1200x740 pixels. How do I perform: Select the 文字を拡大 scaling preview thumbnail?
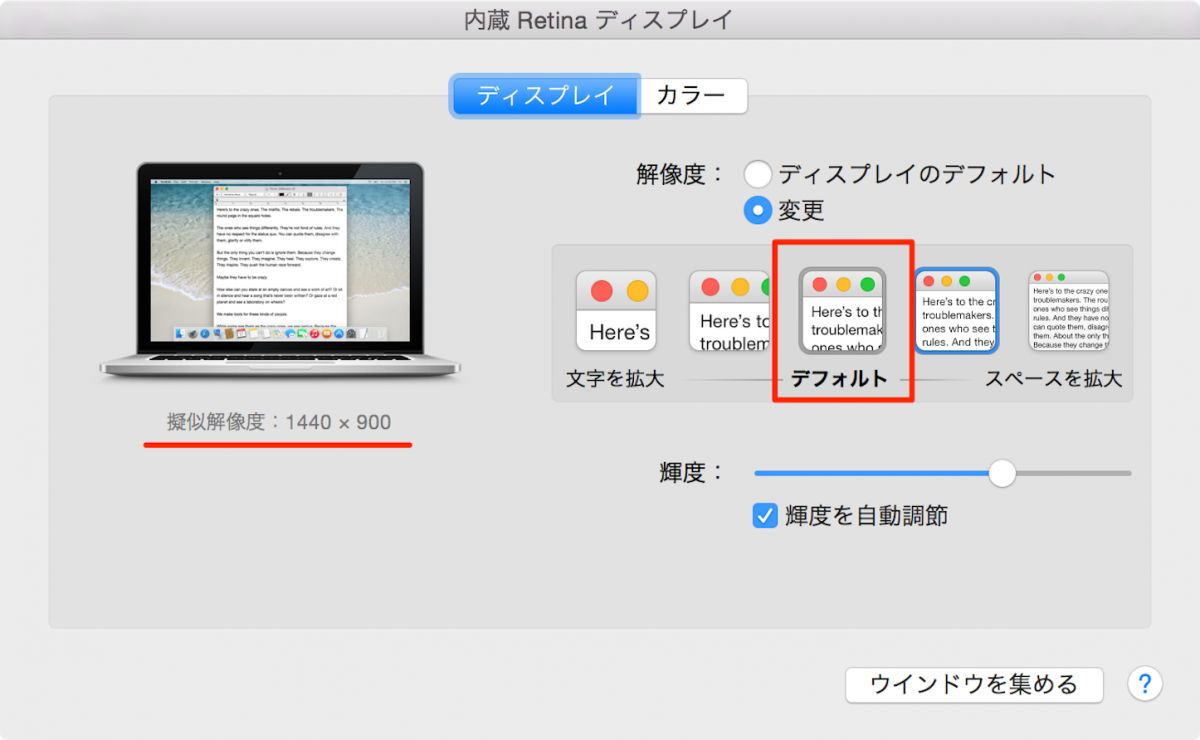pyautogui.click(x=616, y=310)
